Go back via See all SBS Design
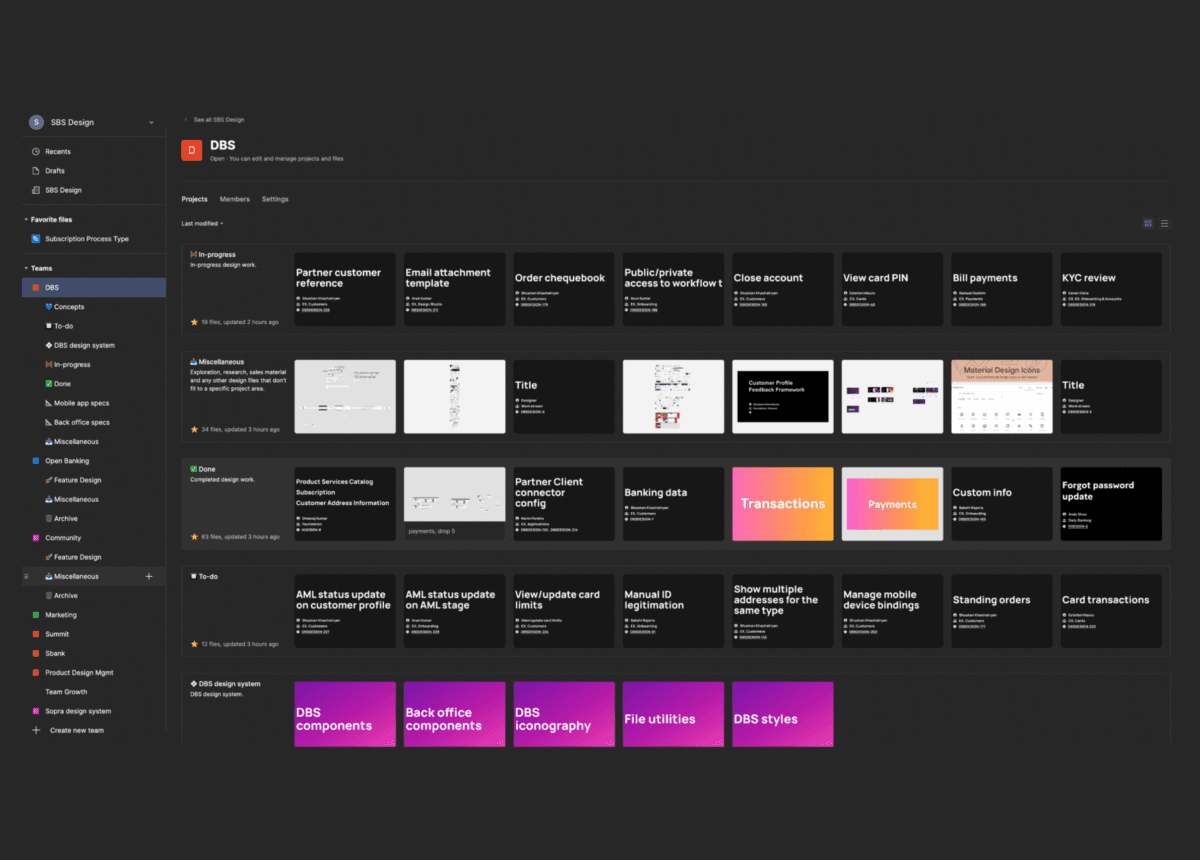Image resolution: width=1200 pixels, height=860 pixels. [x=219, y=120]
